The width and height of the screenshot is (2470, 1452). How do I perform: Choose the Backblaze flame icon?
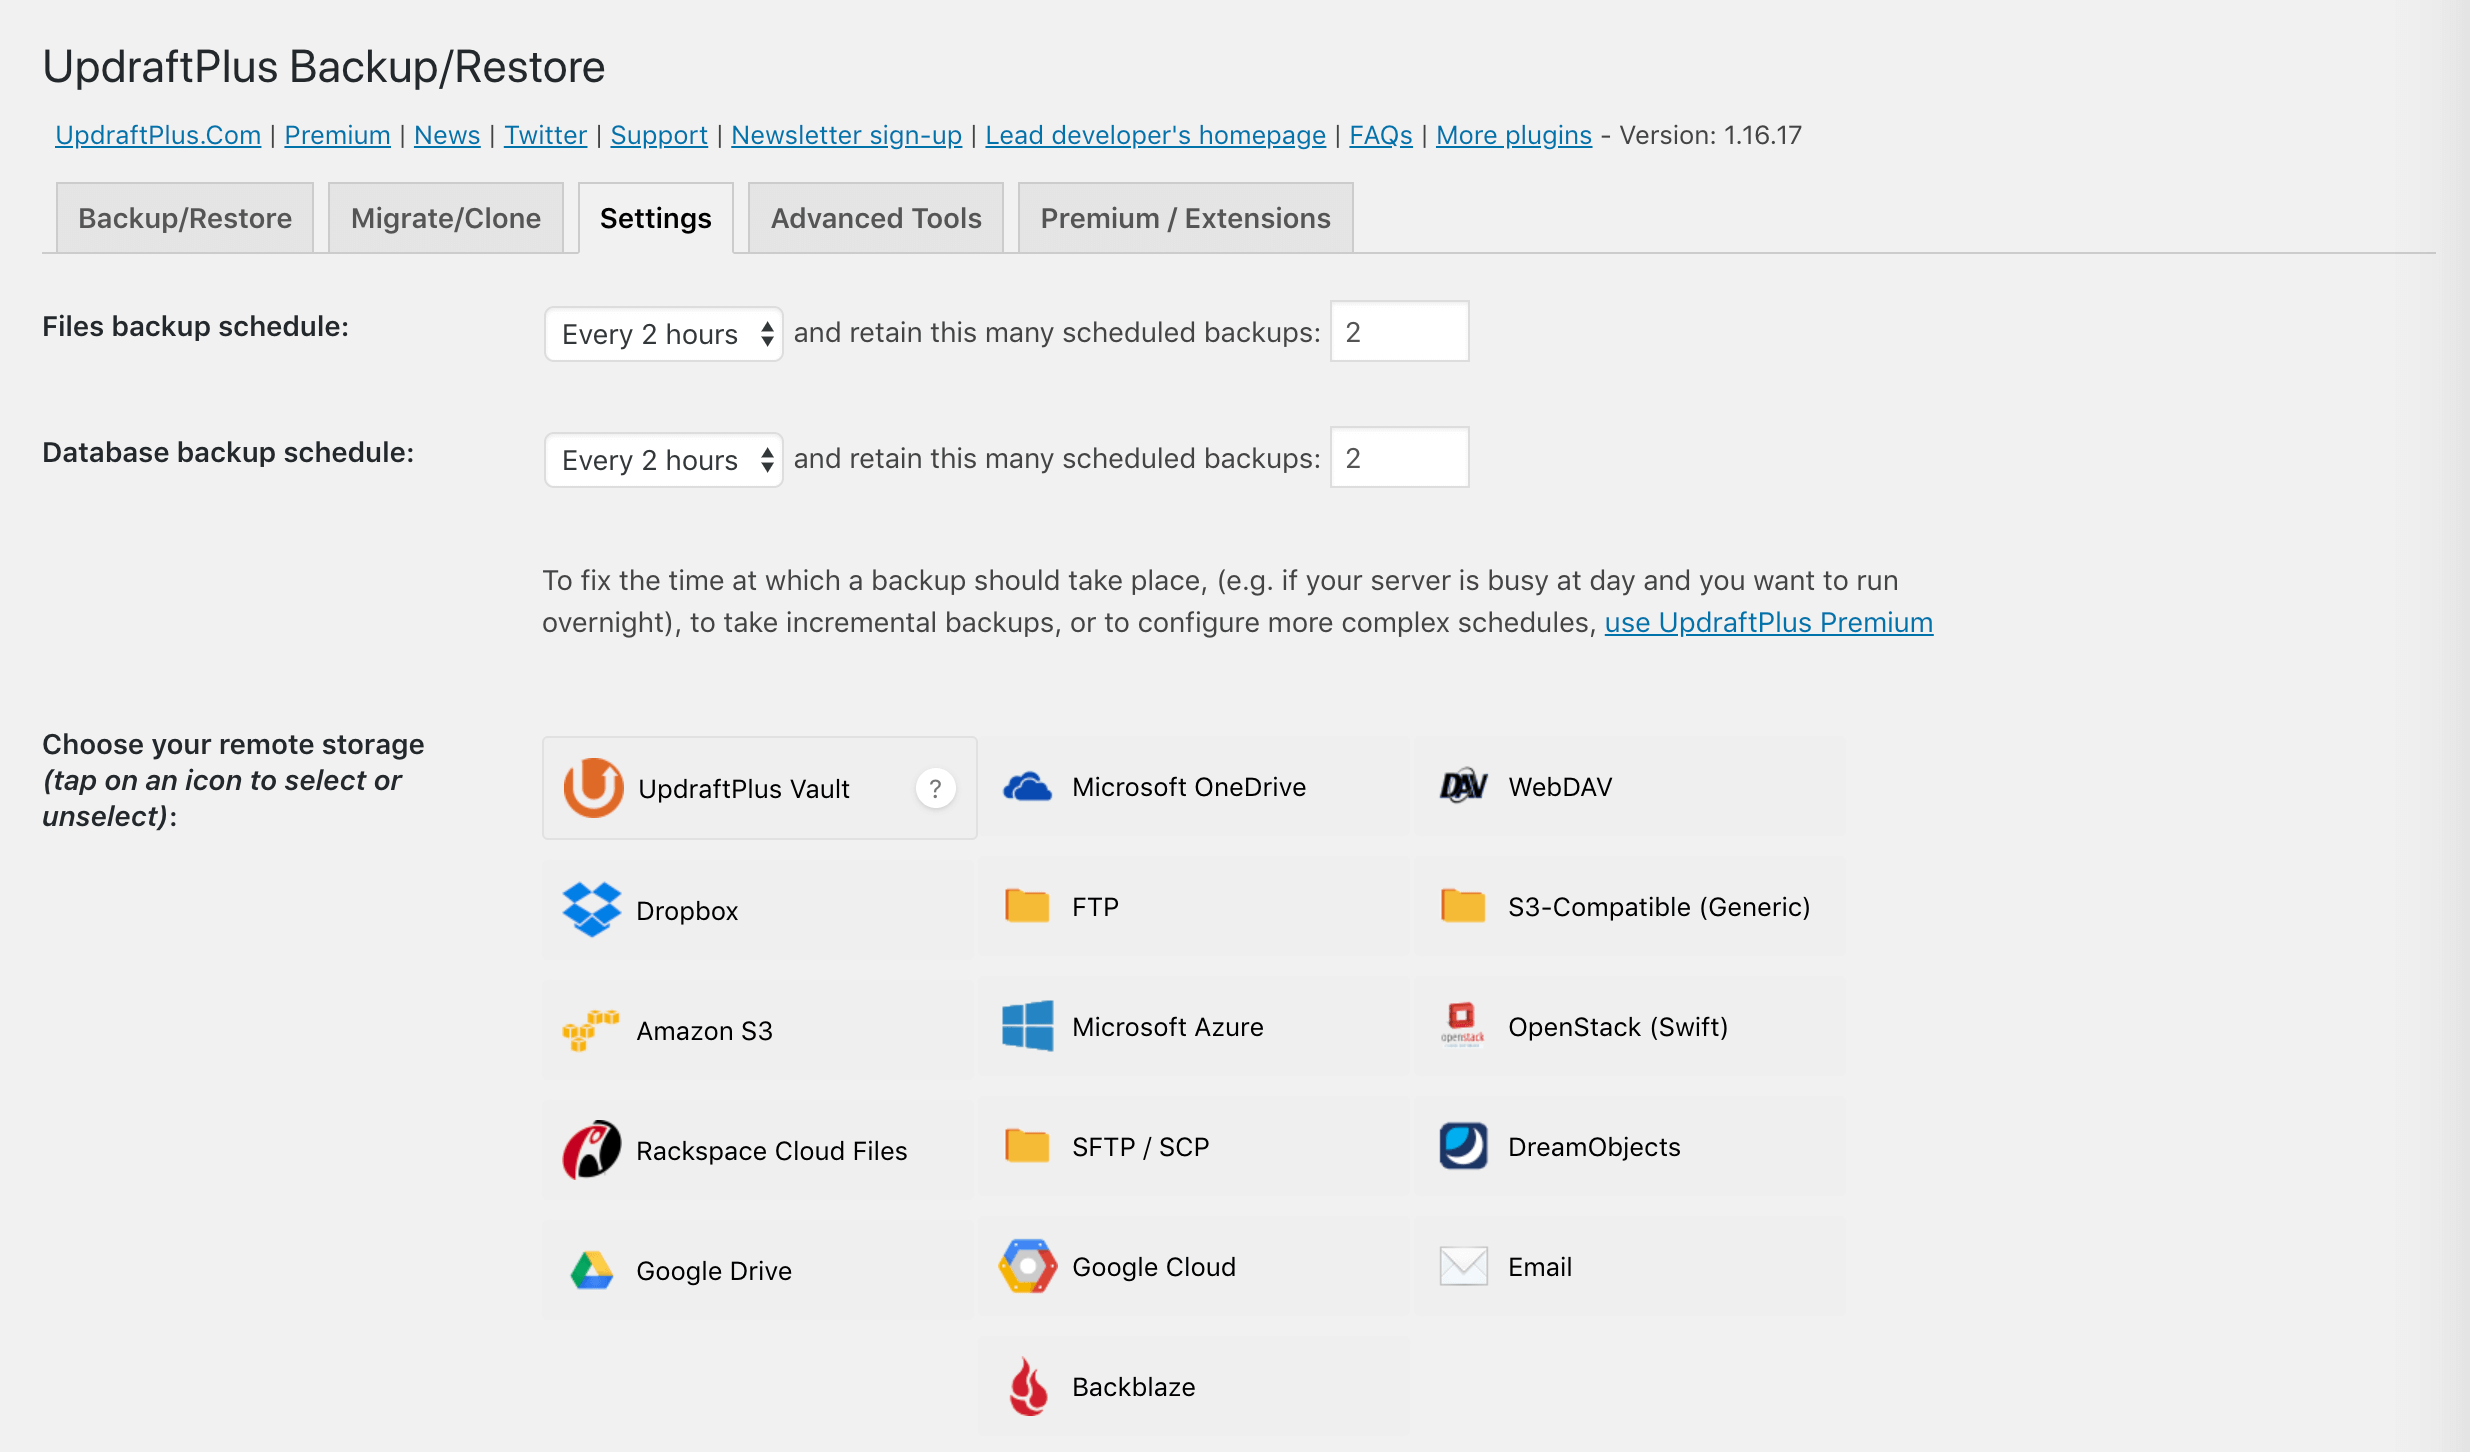pos(1027,1386)
